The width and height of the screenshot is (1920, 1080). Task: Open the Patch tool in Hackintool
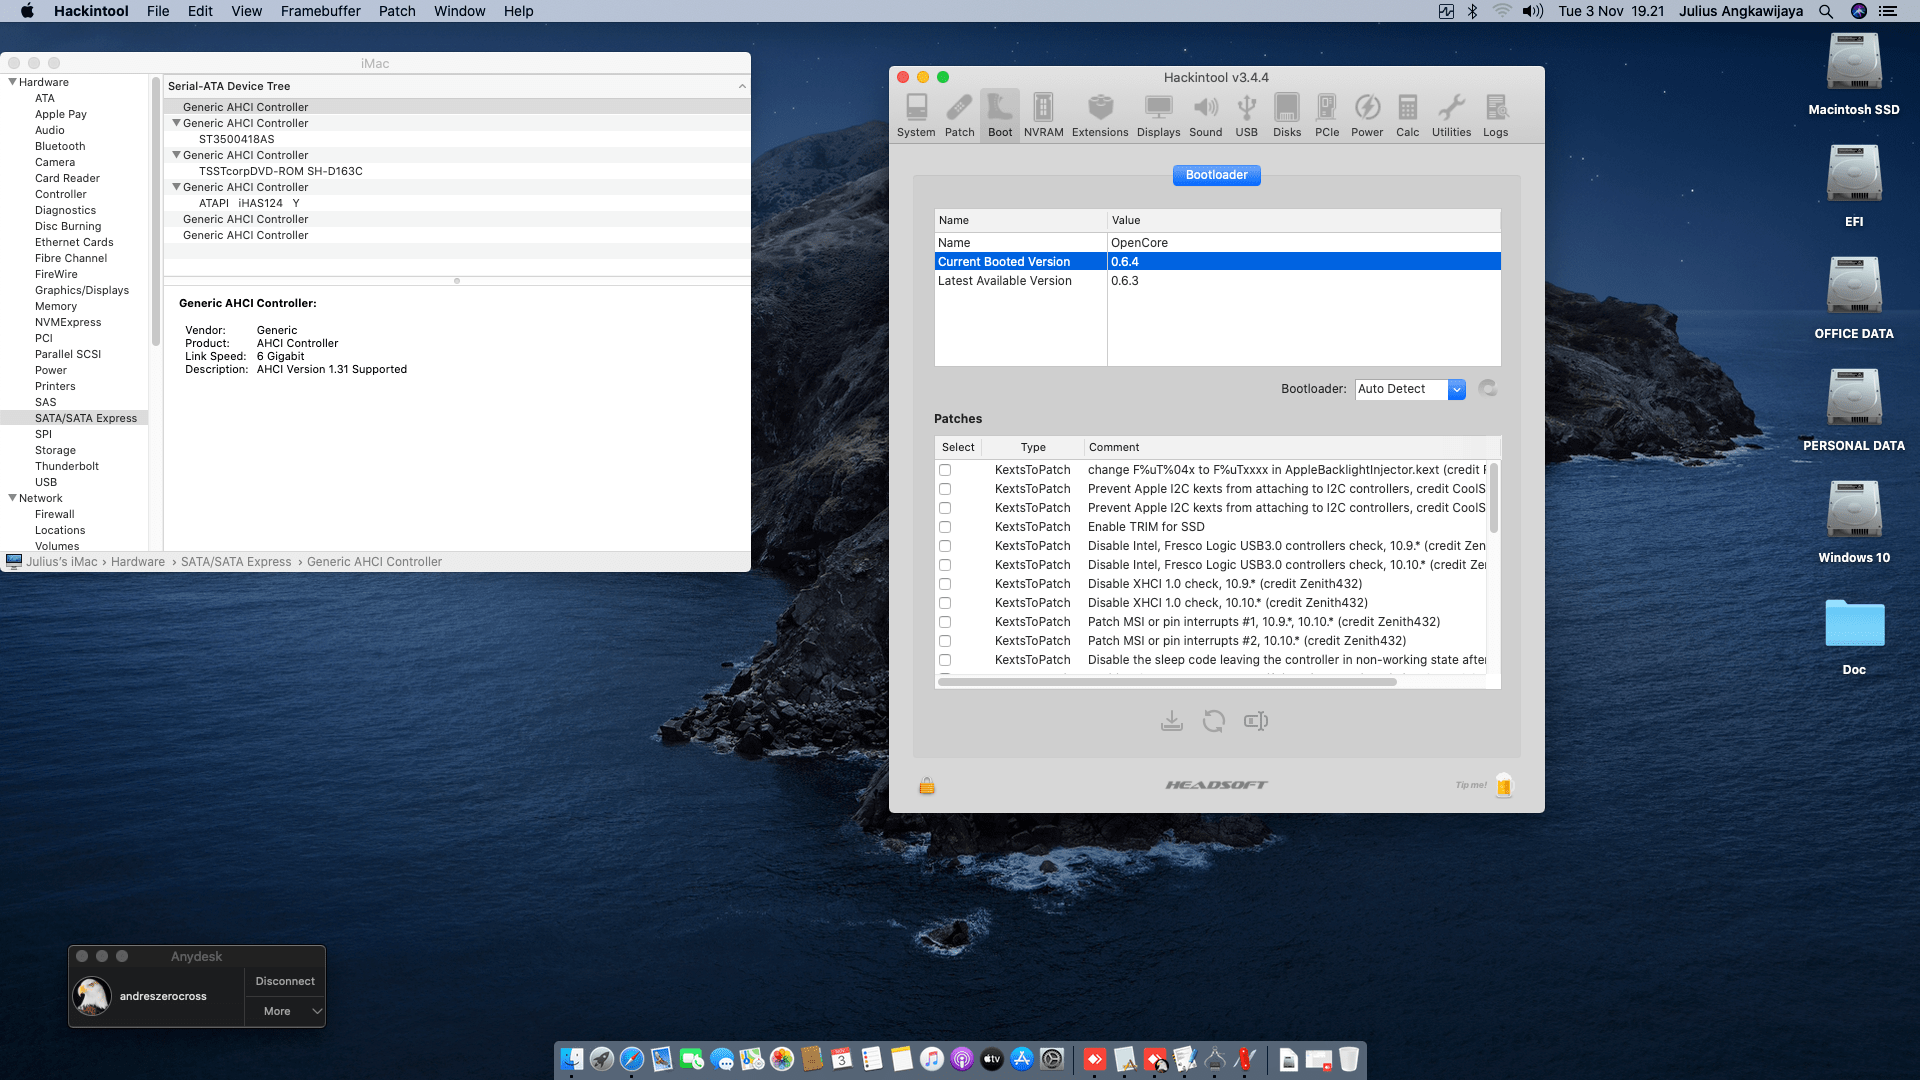(x=959, y=115)
